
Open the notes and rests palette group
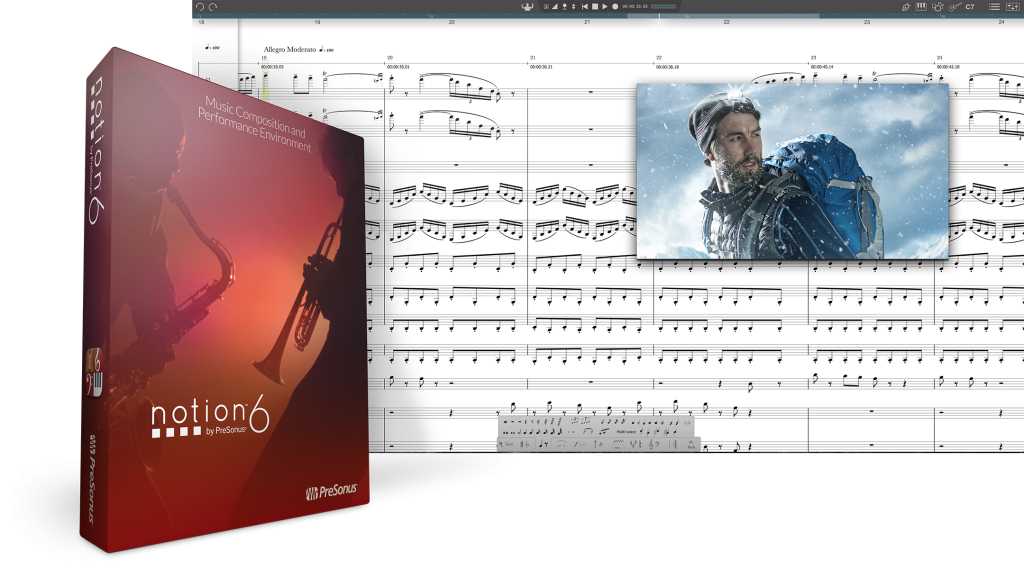[544, 444]
